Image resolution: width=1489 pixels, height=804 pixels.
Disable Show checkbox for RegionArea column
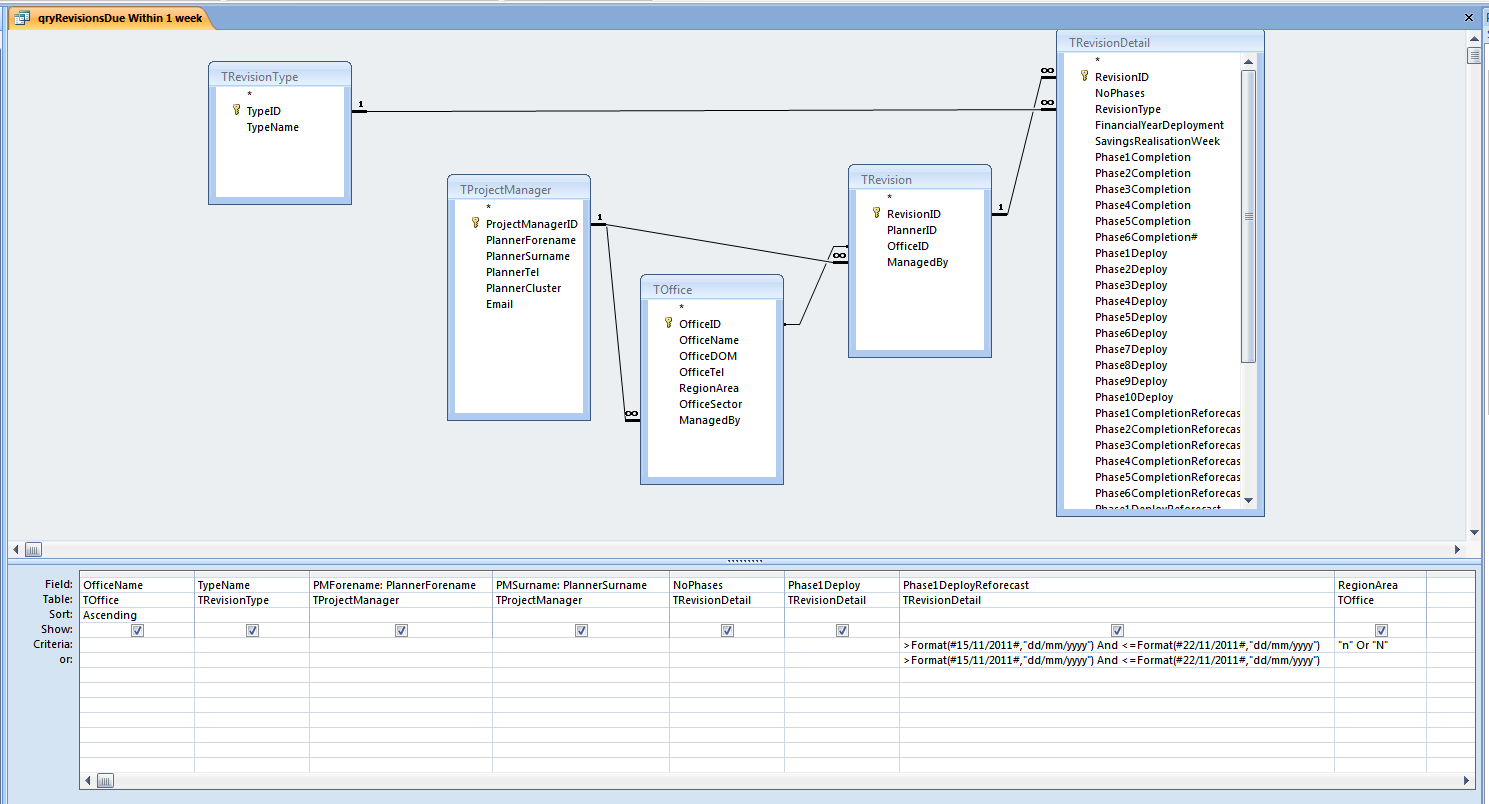pos(1381,630)
